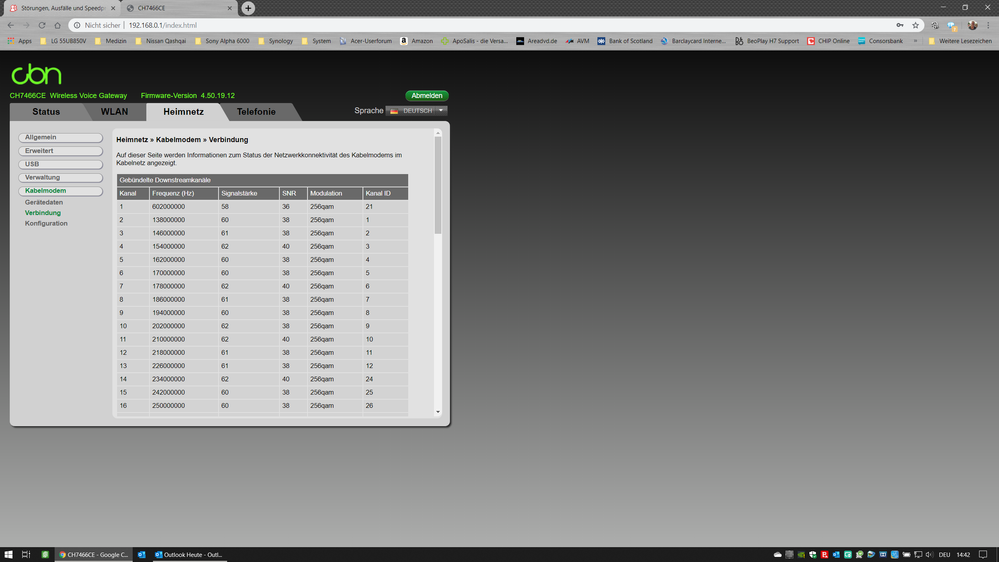Open the Acer-Userforum bookmark
The image size is (999, 562).
tap(365, 41)
